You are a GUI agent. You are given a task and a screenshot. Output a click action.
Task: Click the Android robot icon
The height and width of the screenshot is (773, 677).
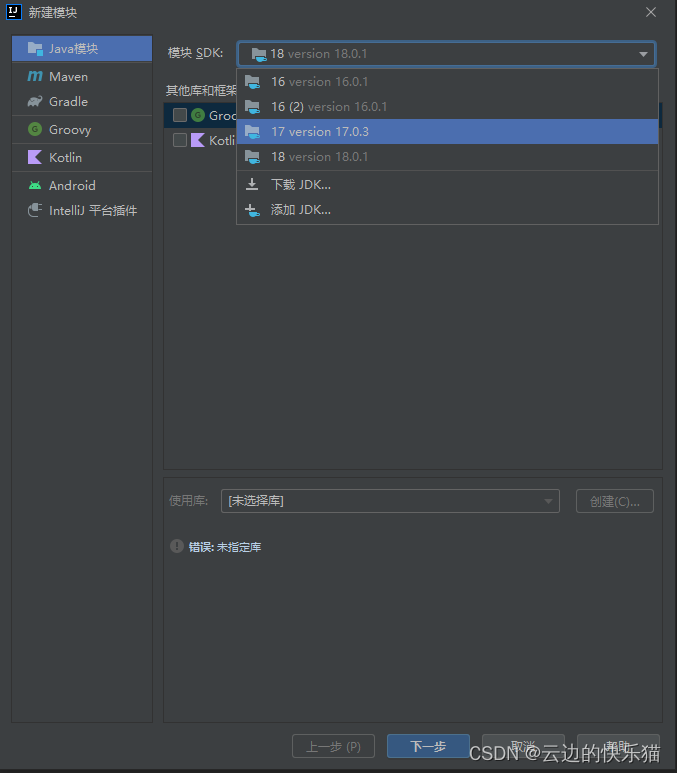35,186
